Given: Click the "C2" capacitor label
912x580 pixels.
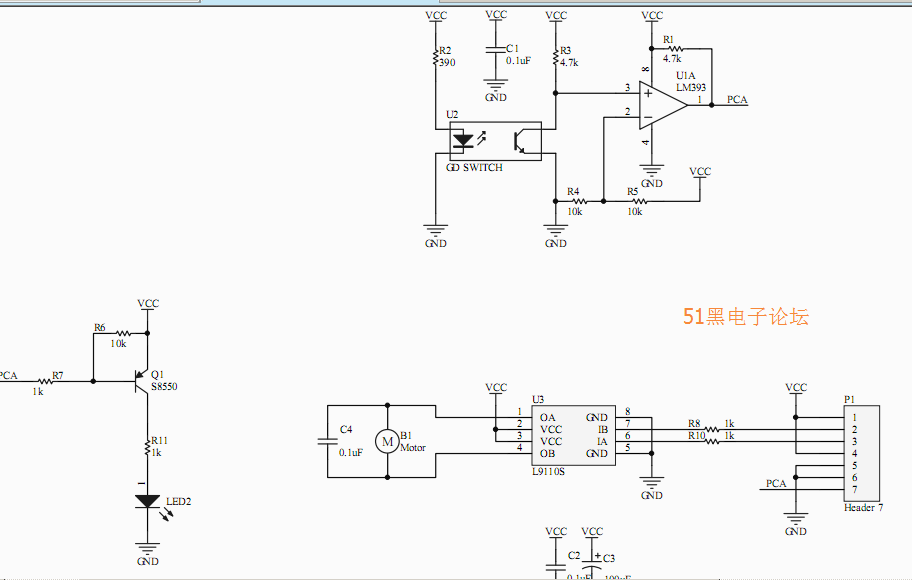Looking at the screenshot, I should (x=574, y=555).
